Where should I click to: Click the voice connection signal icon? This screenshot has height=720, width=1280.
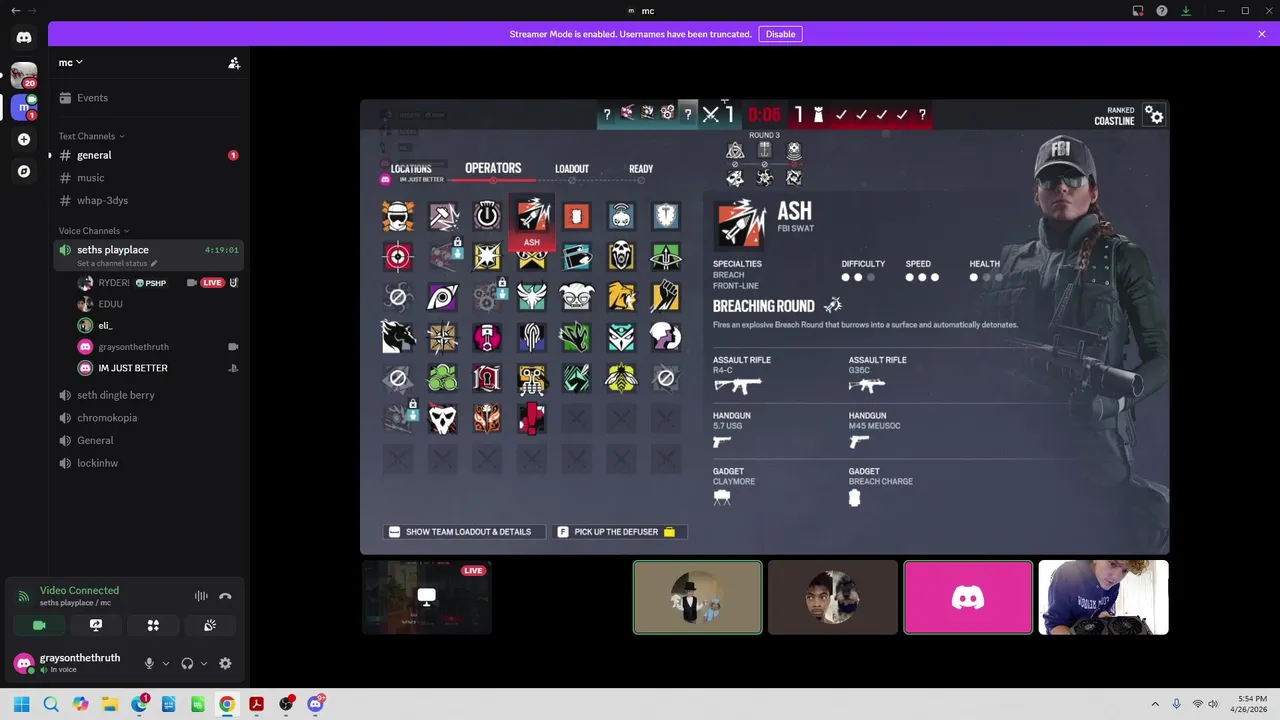(x=23, y=596)
